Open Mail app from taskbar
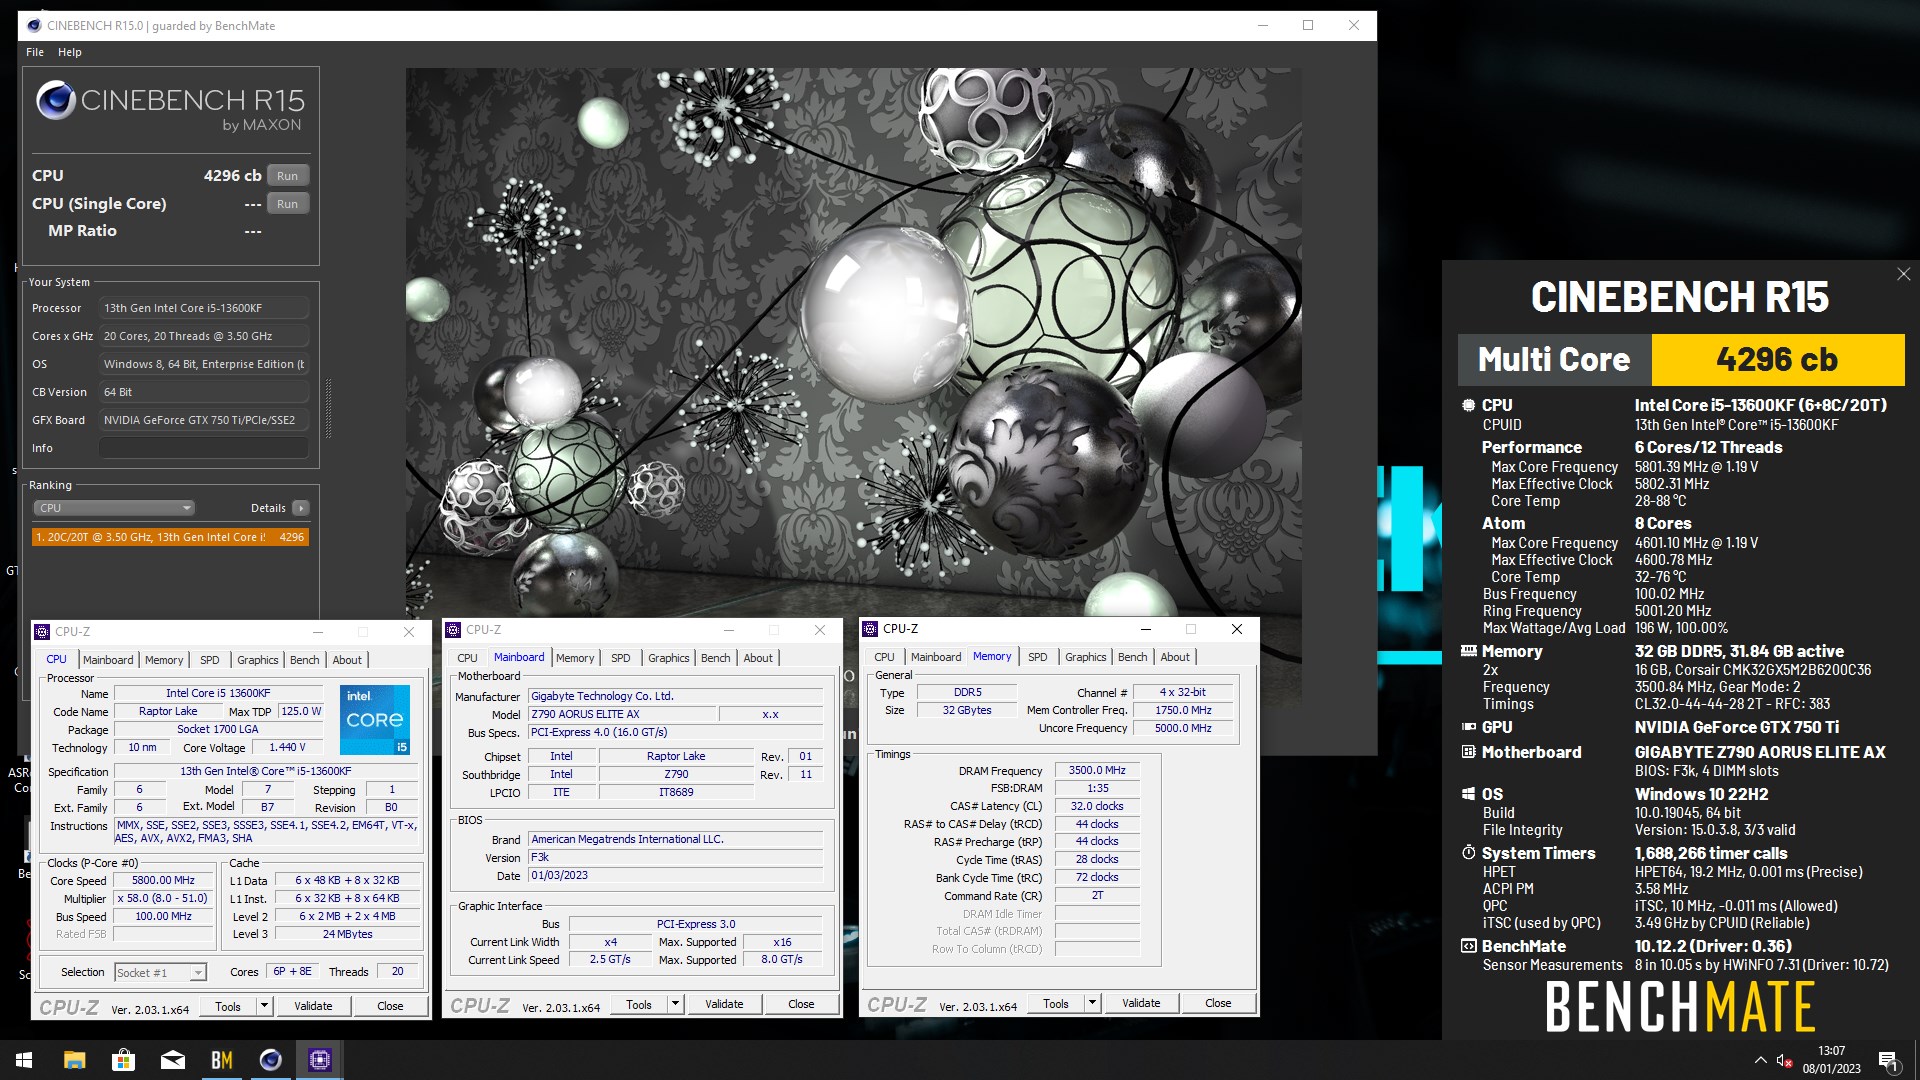This screenshot has height=1080, width=1920. point(172,1060)
